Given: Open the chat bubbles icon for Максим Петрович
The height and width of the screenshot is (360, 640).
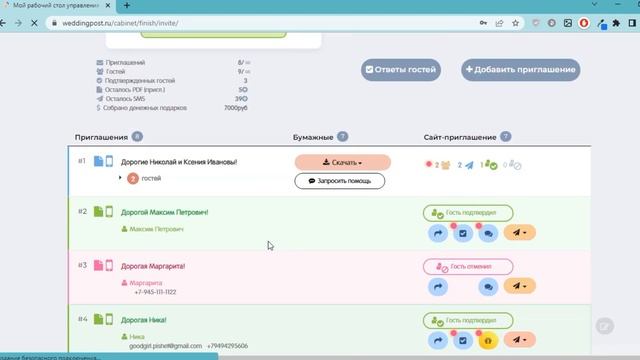Looking at the screenshot, I should 488,233.
